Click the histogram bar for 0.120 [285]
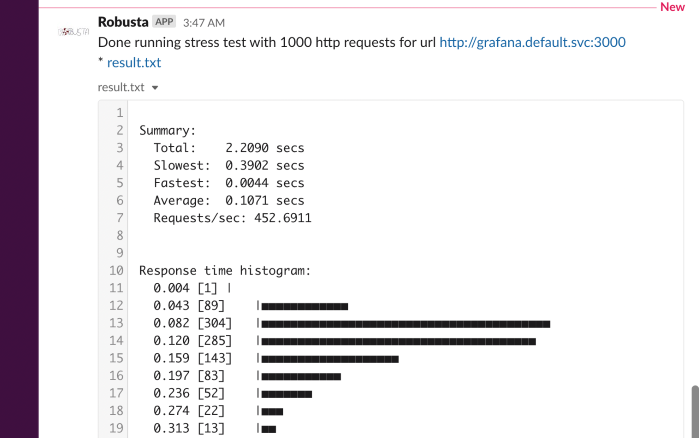The image size is (700, 438). (398, 341)
